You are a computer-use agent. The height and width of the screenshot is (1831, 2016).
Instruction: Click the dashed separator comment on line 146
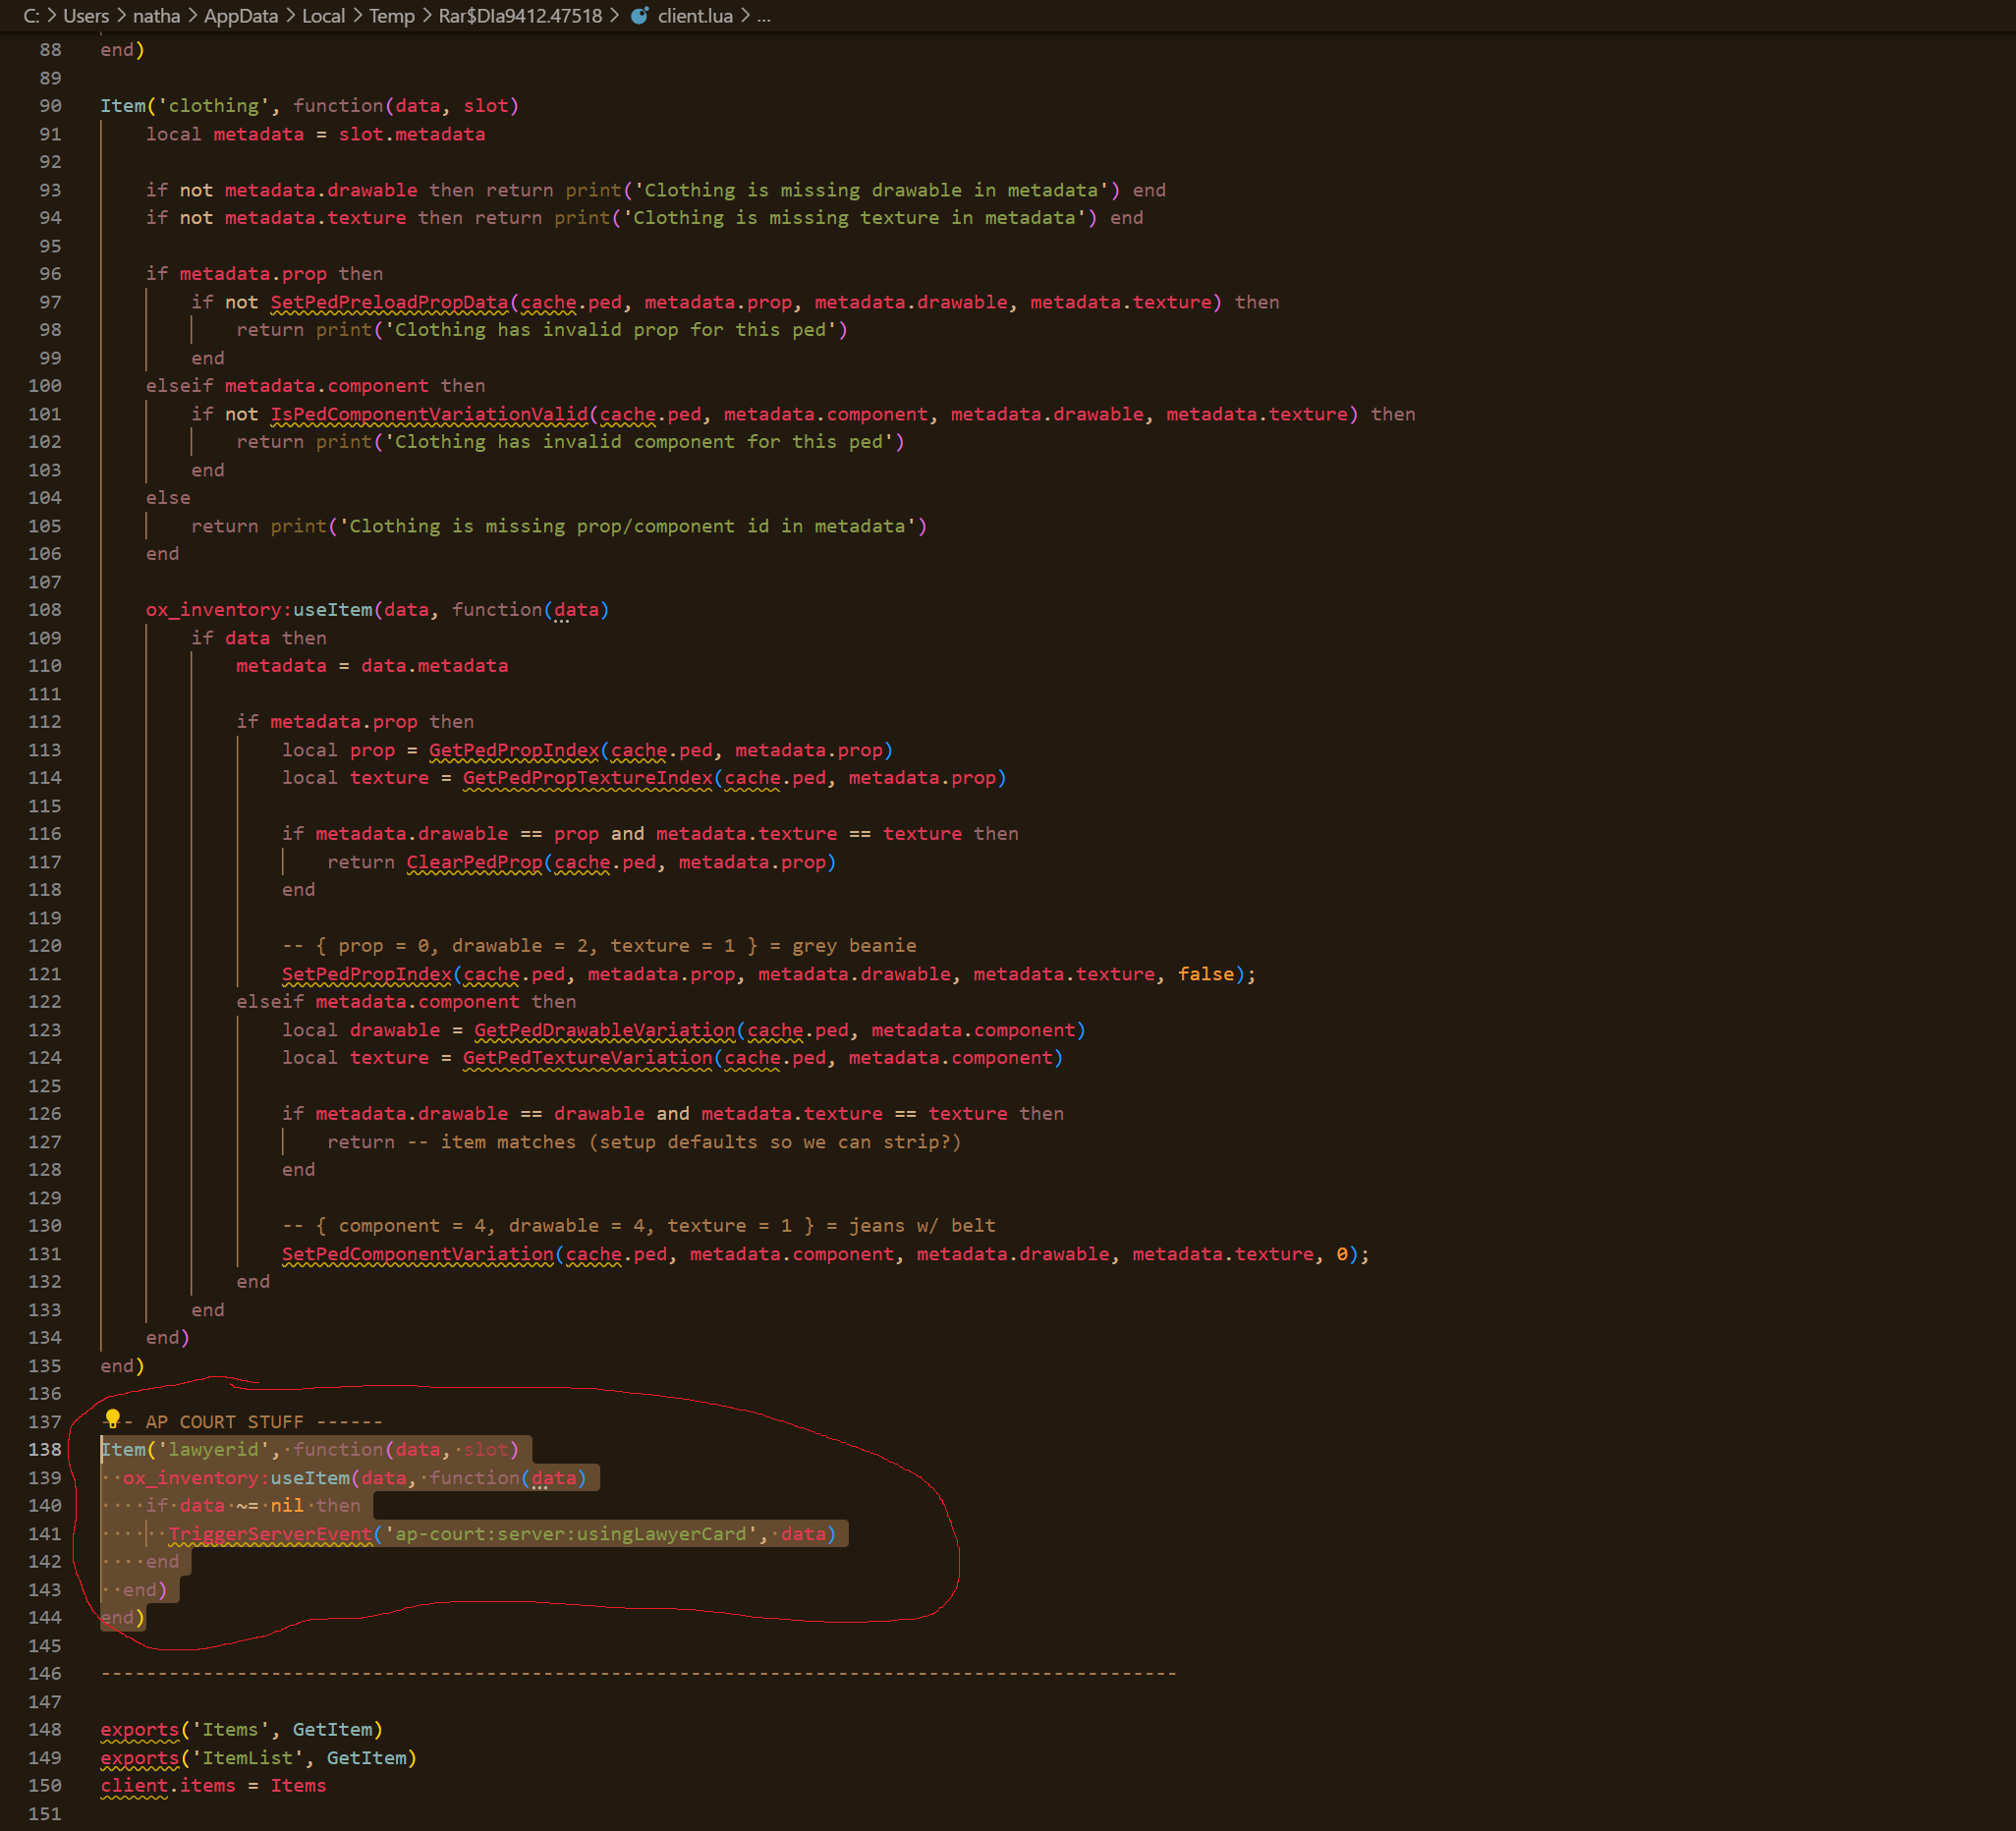[639, 1674]
